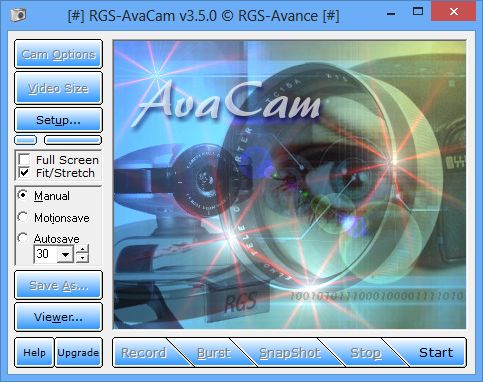The height and width of the screenshot is (382, 483).
Task: Click the Video Size button
Action: [58, 88]
